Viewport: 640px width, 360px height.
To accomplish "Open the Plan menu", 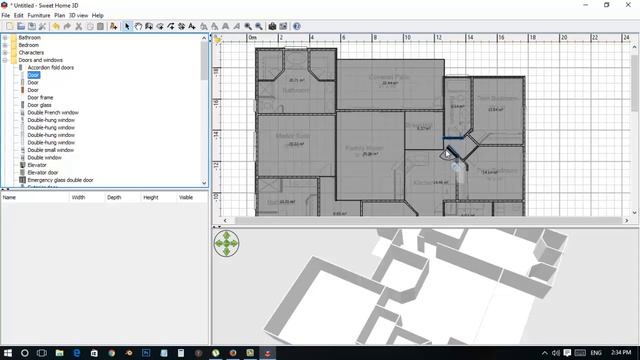I will (x=60, y=16).
